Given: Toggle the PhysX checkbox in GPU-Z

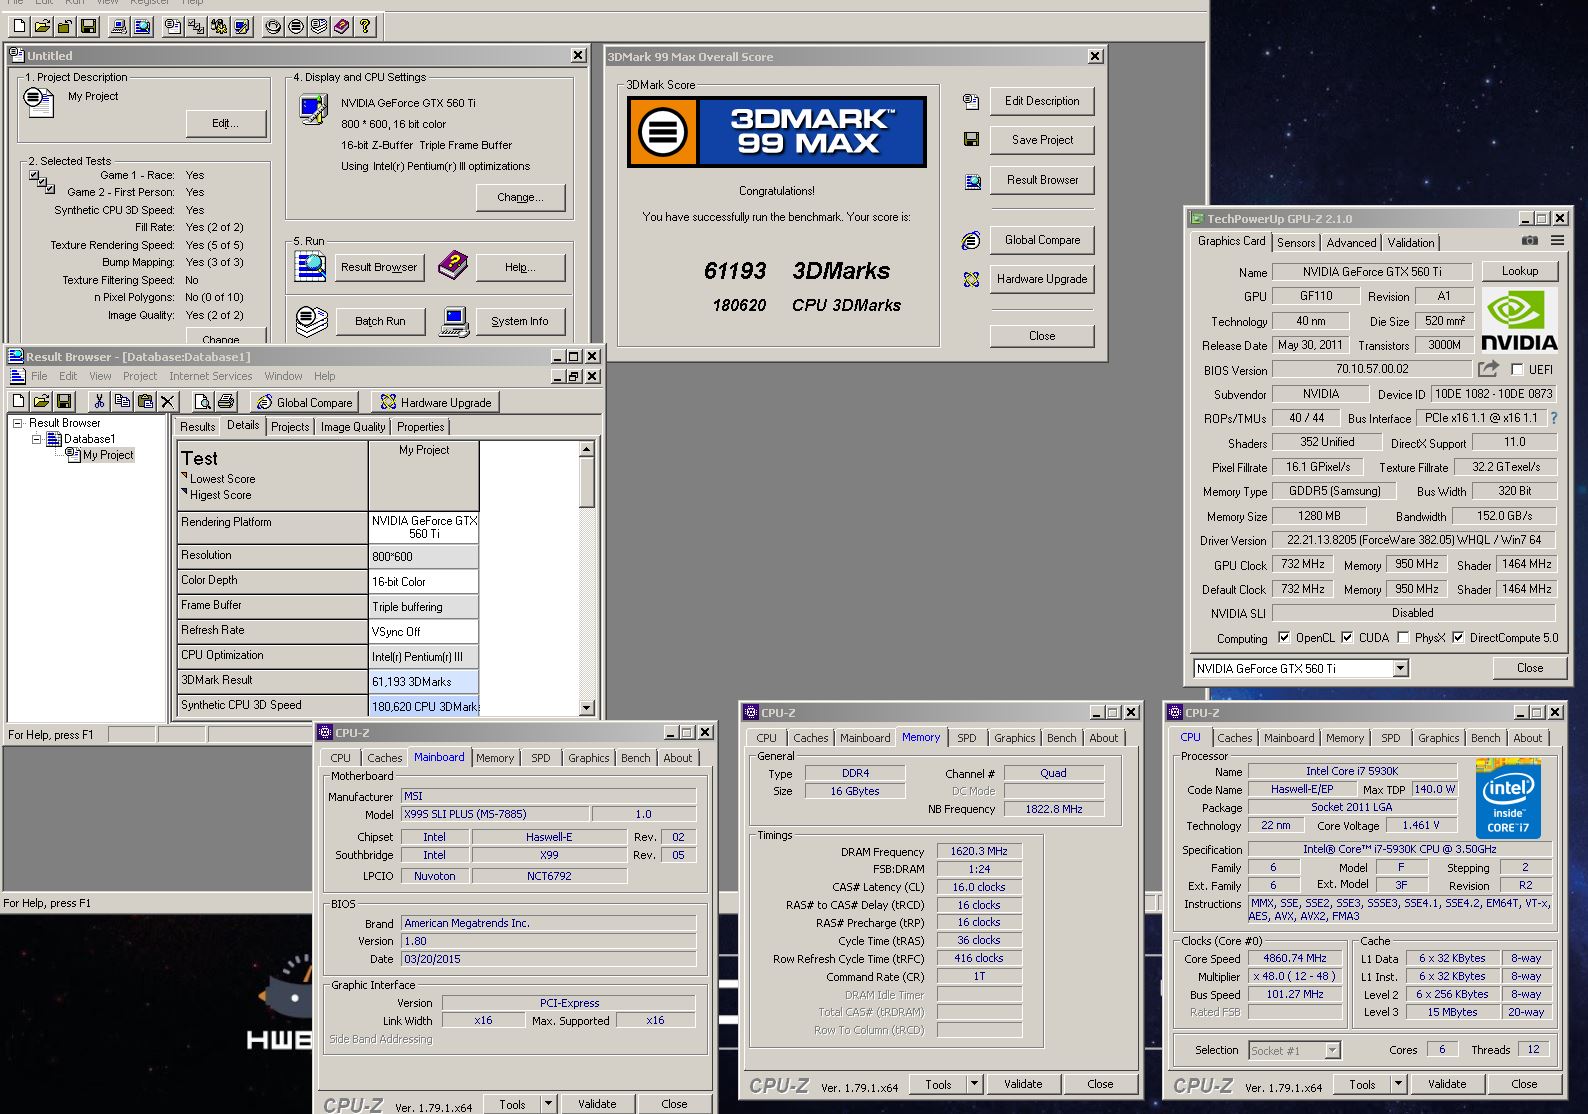Looking at the screenshot, I should [x=1403, y=638].
